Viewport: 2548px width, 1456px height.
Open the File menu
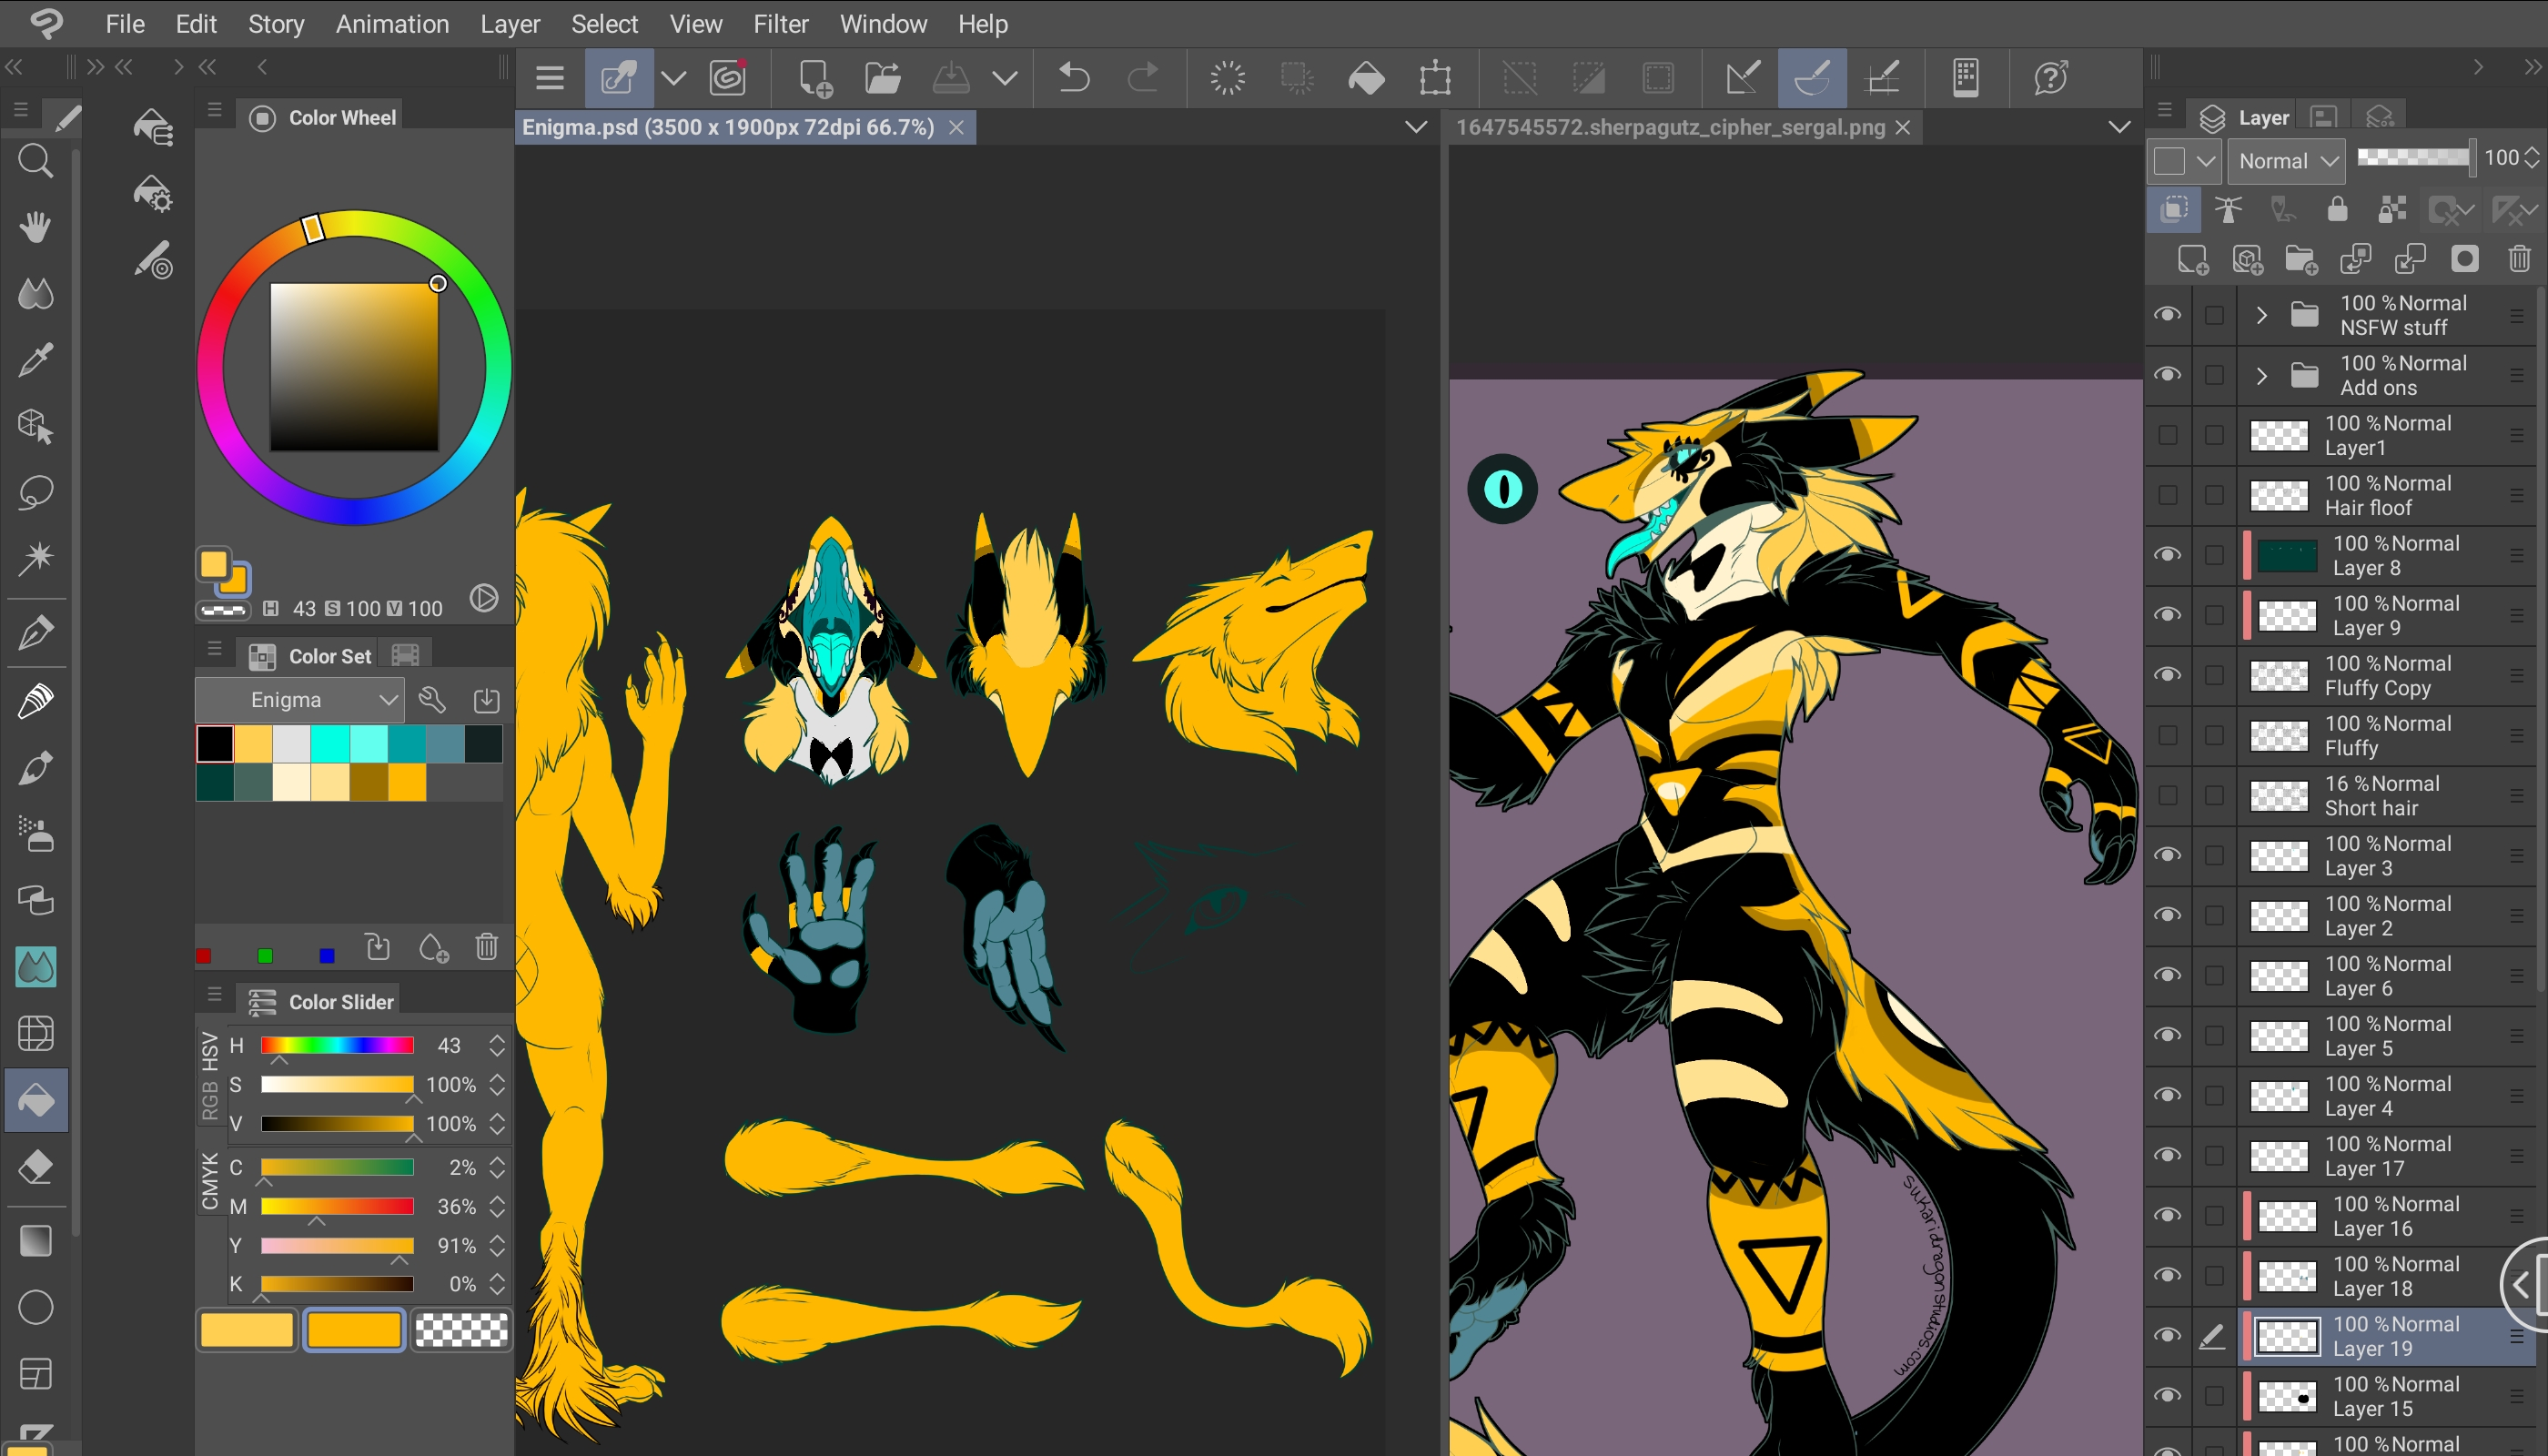124,24
